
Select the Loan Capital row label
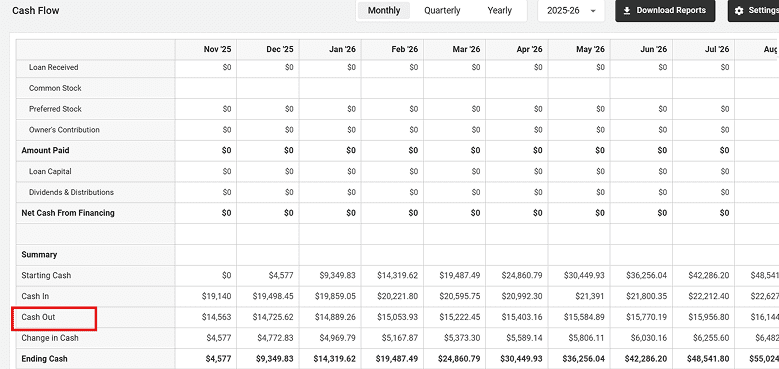50,172
